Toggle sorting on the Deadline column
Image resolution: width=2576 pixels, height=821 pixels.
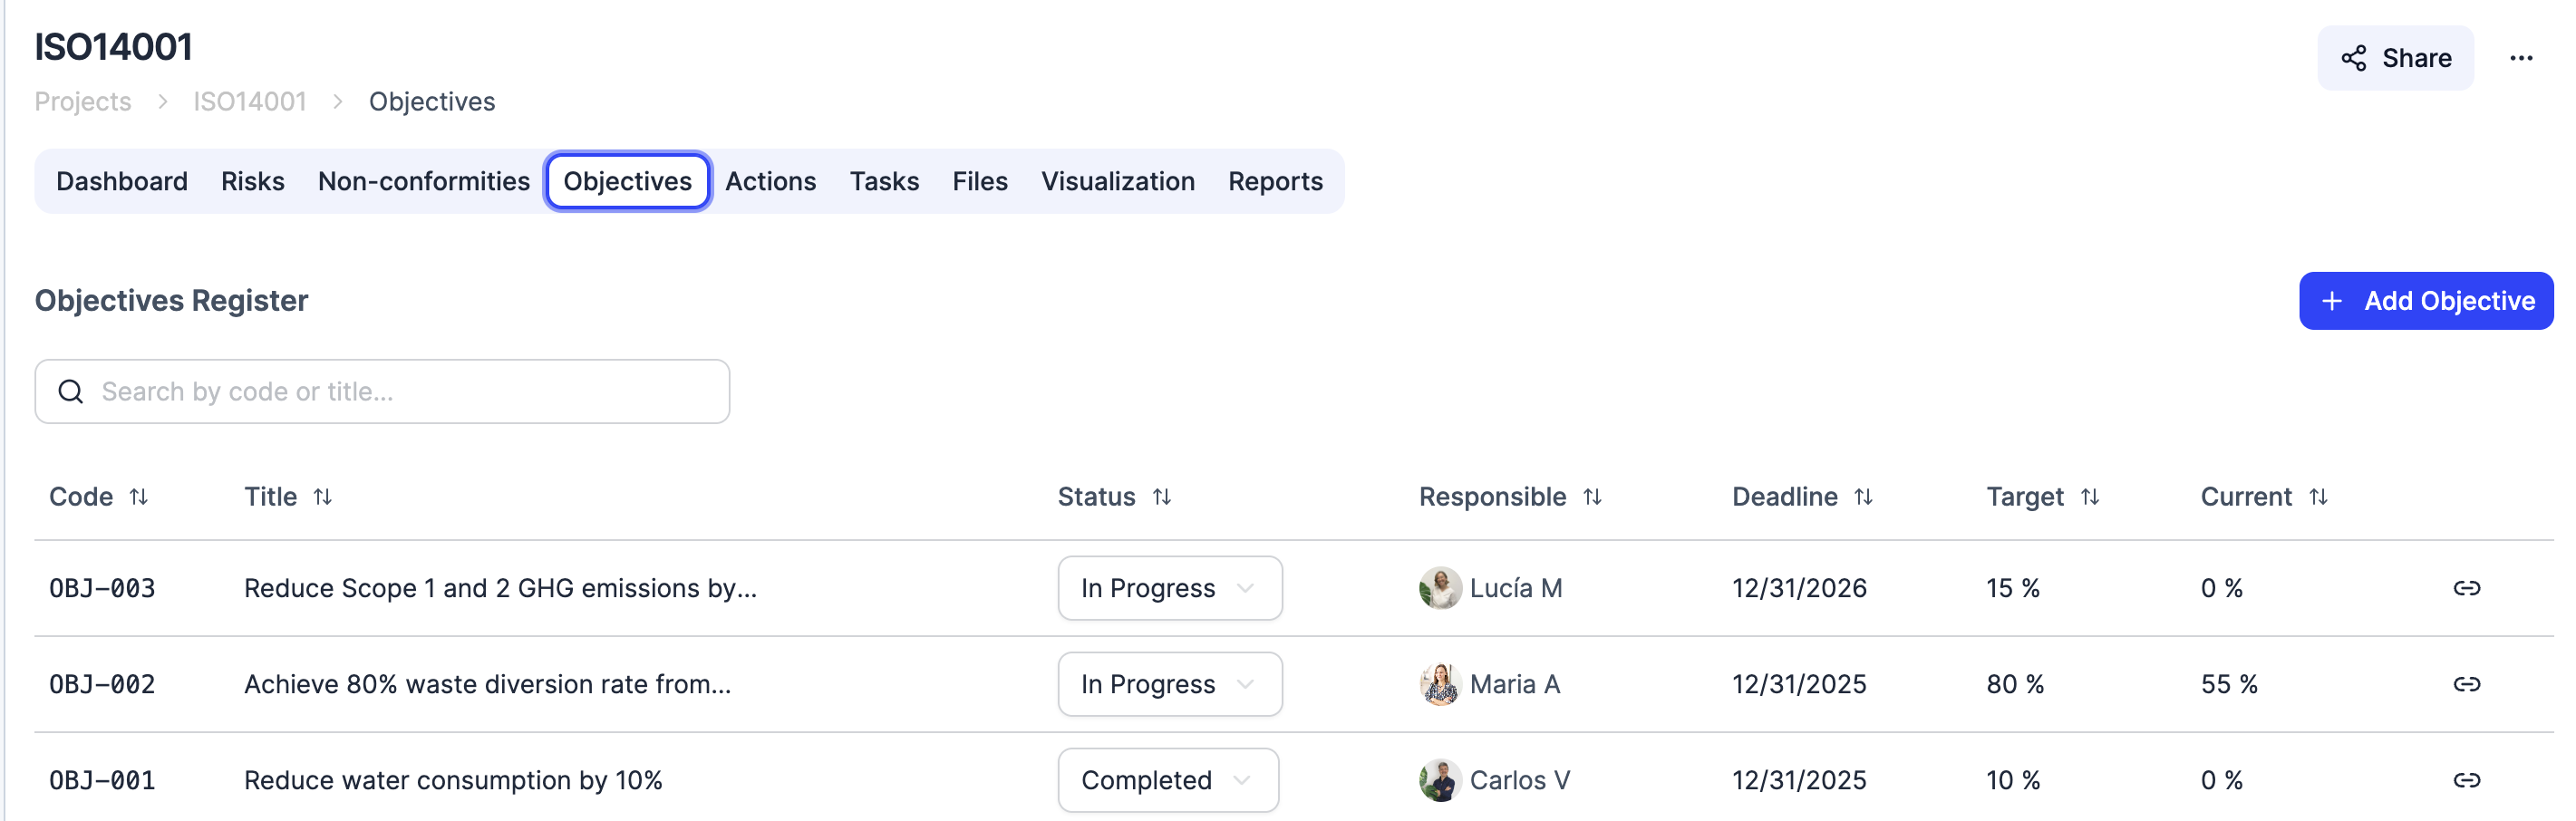pos(1862,496)
